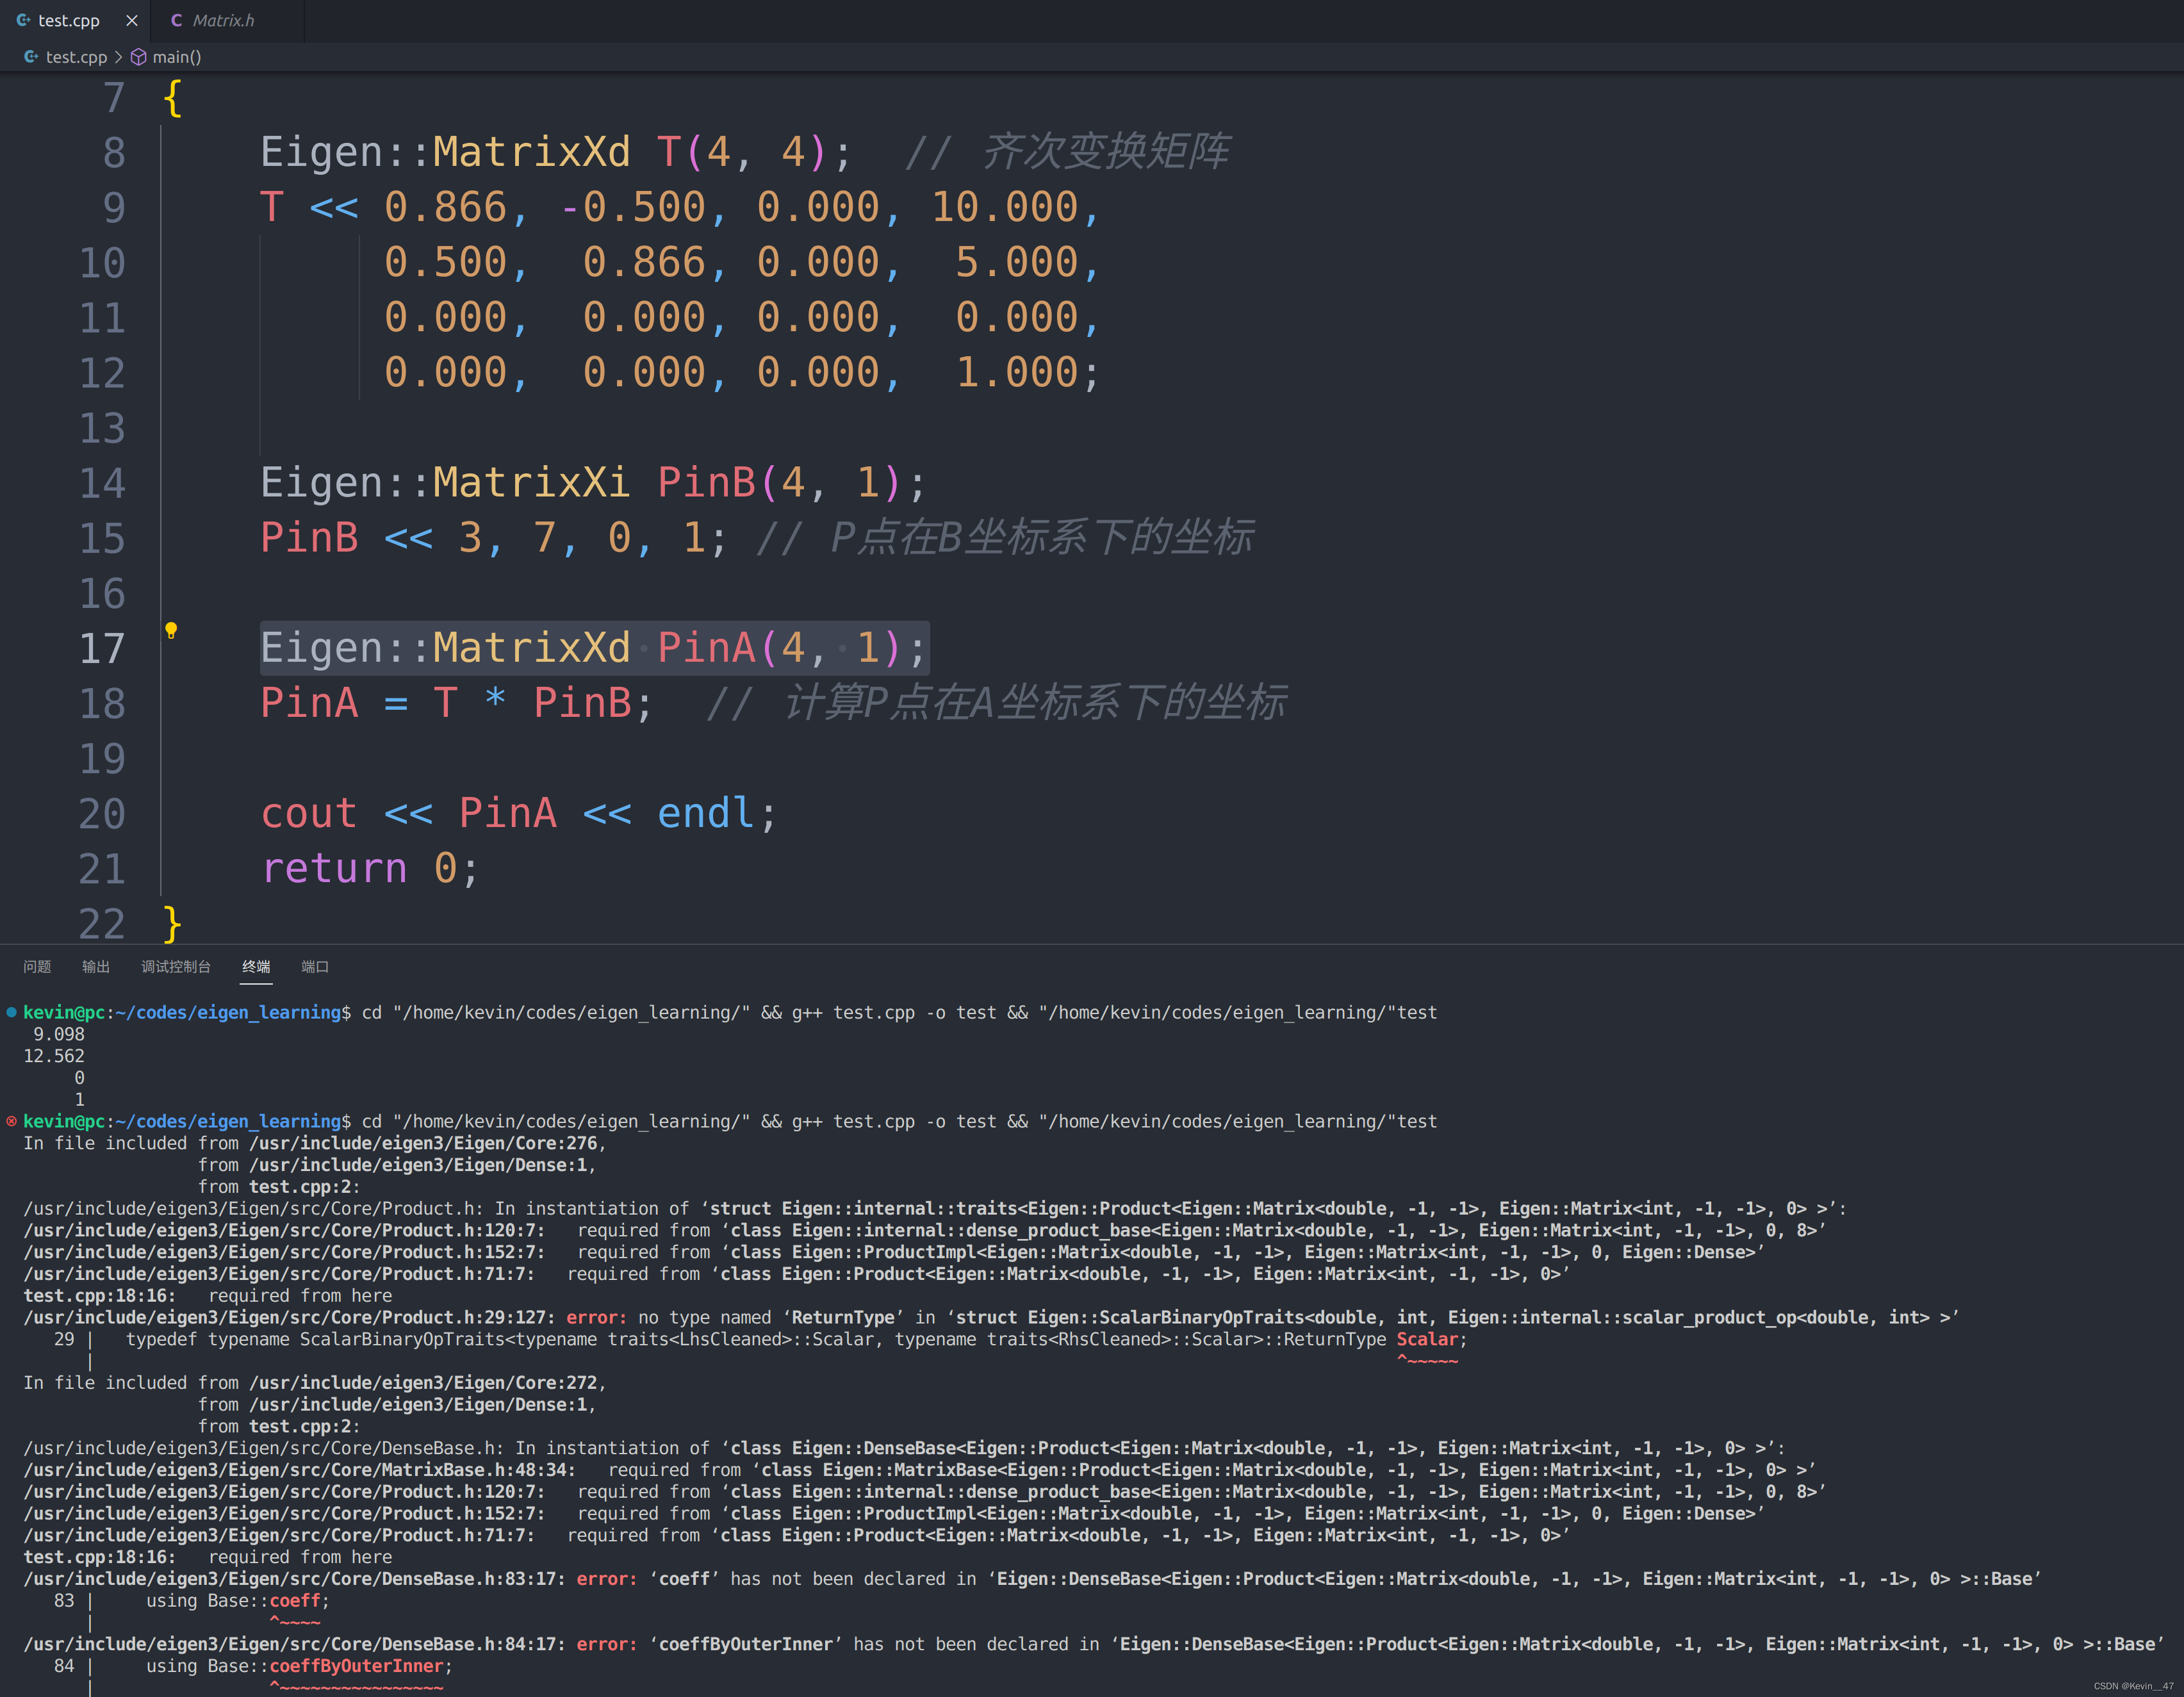Select the 终端 (Terminal) panel tab

256,966
